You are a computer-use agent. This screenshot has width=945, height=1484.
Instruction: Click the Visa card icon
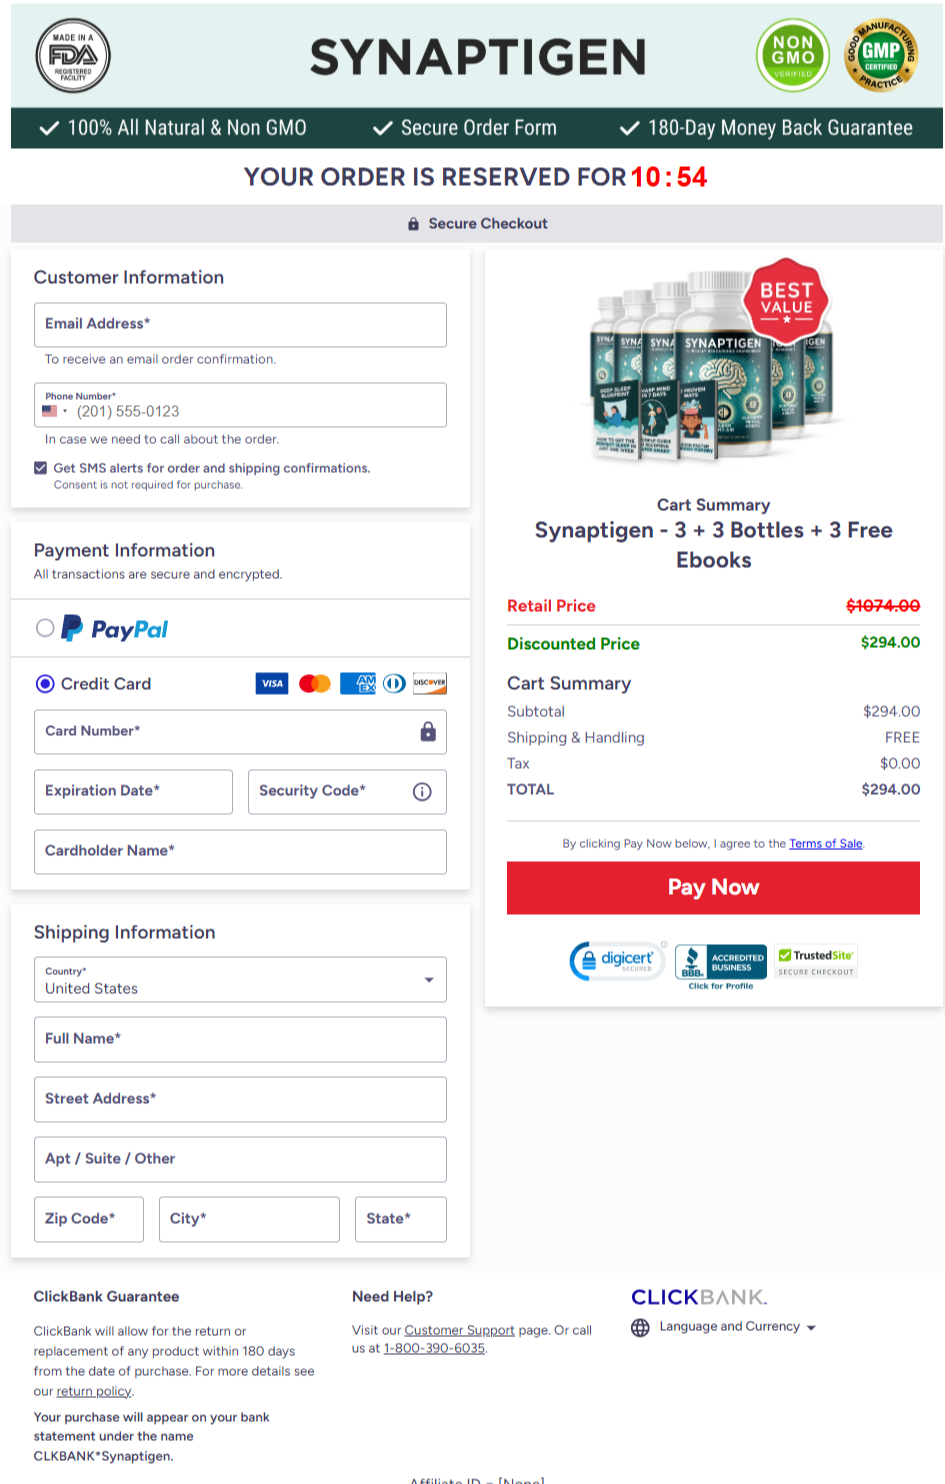(272, 684)
